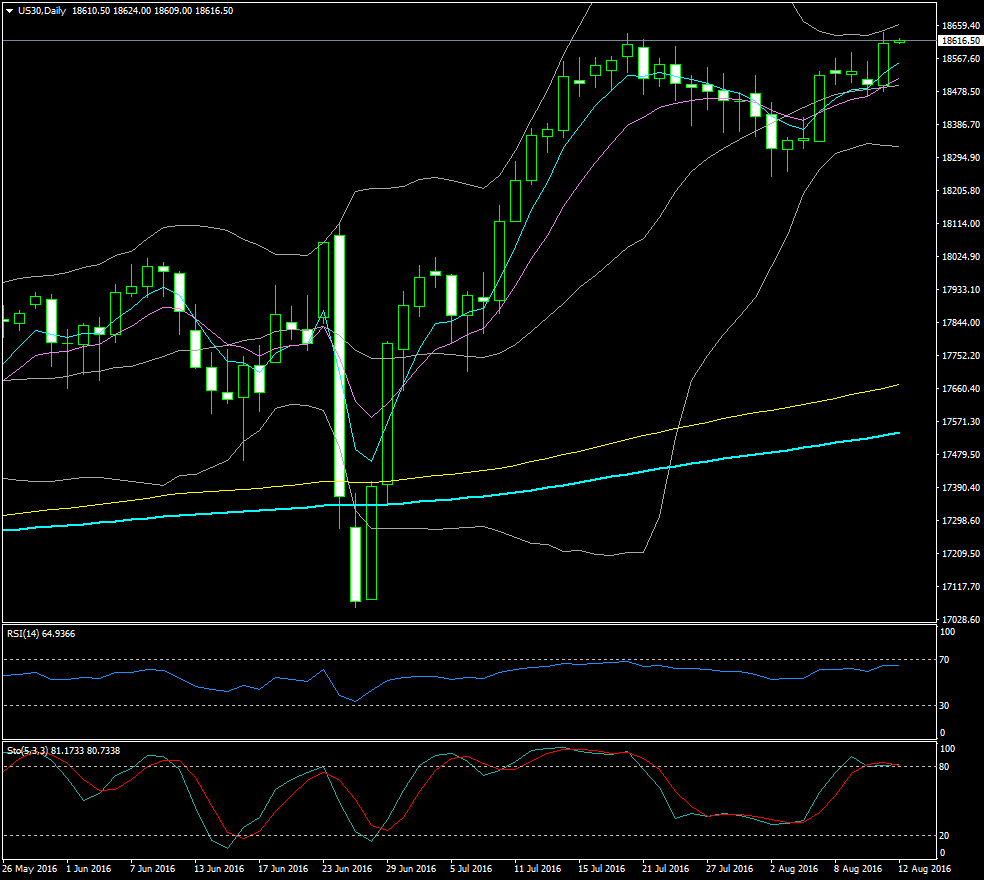Select the large white candle on 23 Jun 2016
This screenshot has height=880, width=984.
click(x=340, y=366)
